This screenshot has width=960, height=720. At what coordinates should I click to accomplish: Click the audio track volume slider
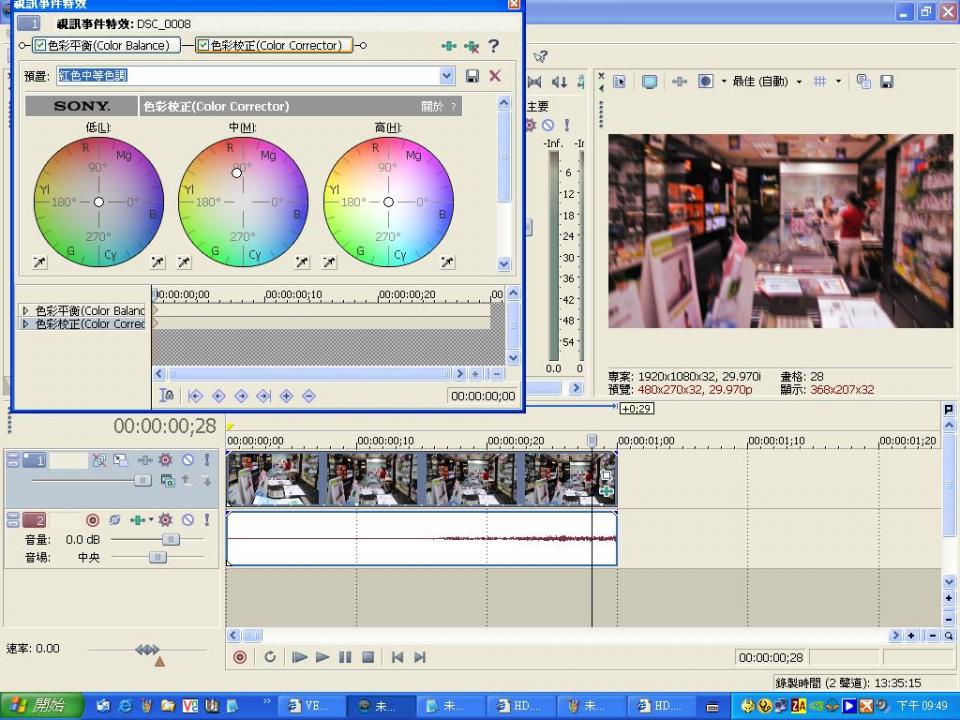pos(170,539)
